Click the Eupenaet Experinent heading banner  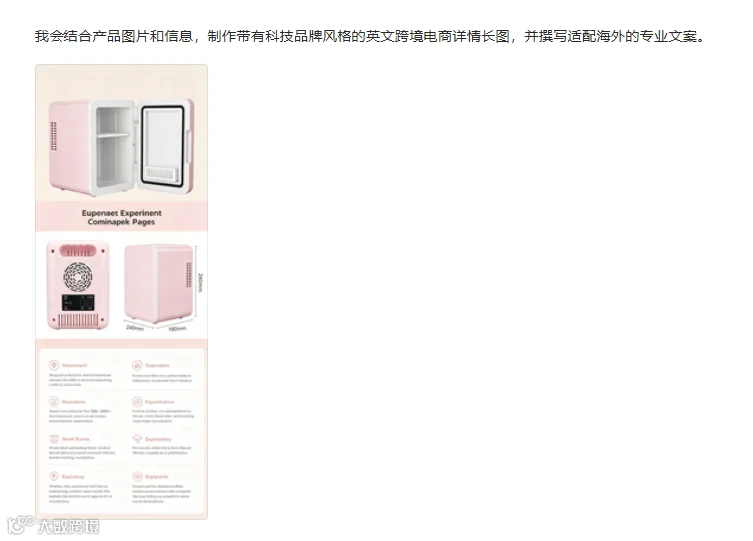coord(121,217)
